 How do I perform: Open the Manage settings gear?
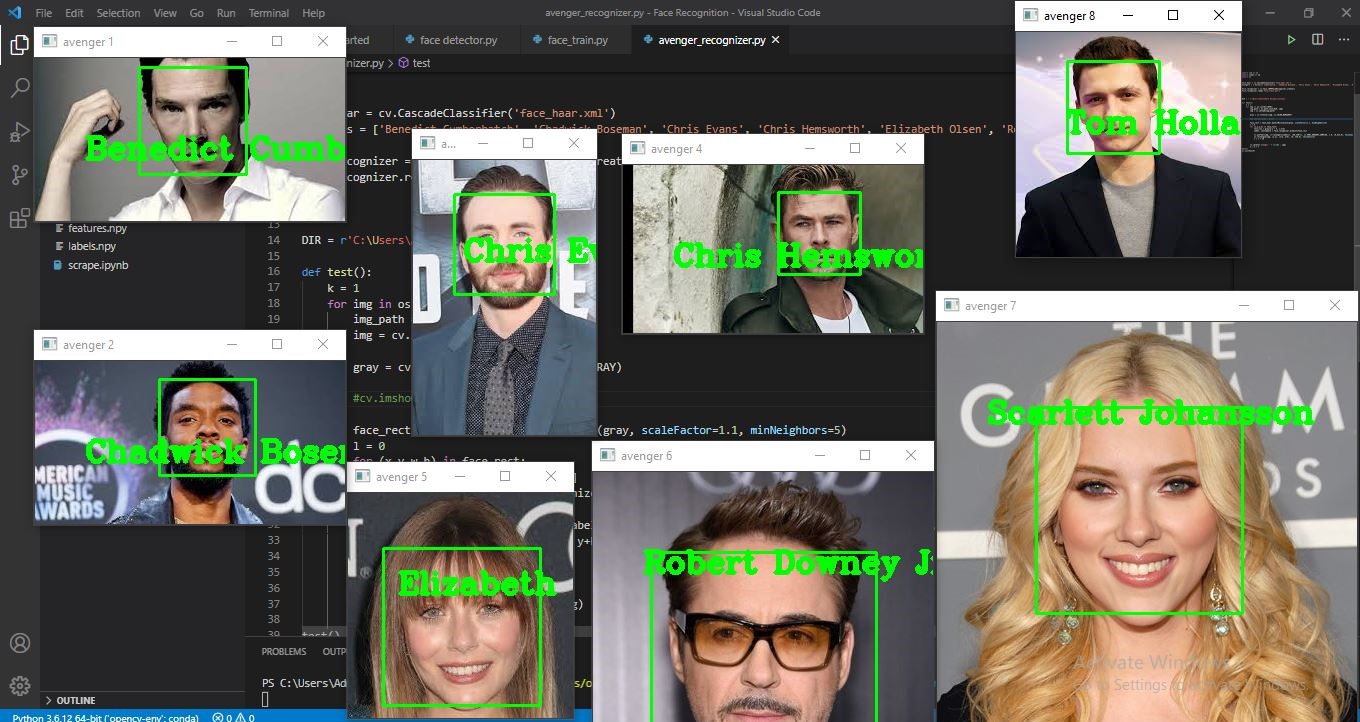point(20,684)
